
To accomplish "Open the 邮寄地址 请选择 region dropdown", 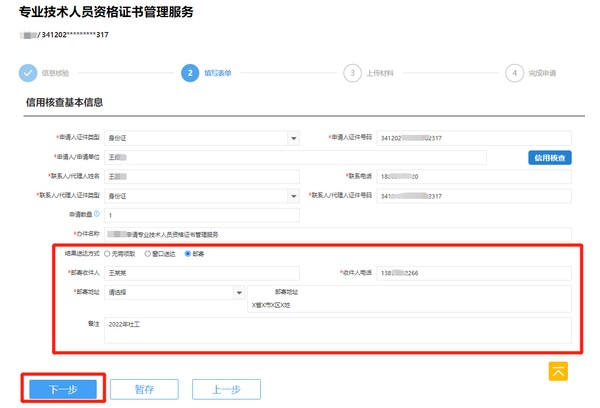I will point(238,293).
